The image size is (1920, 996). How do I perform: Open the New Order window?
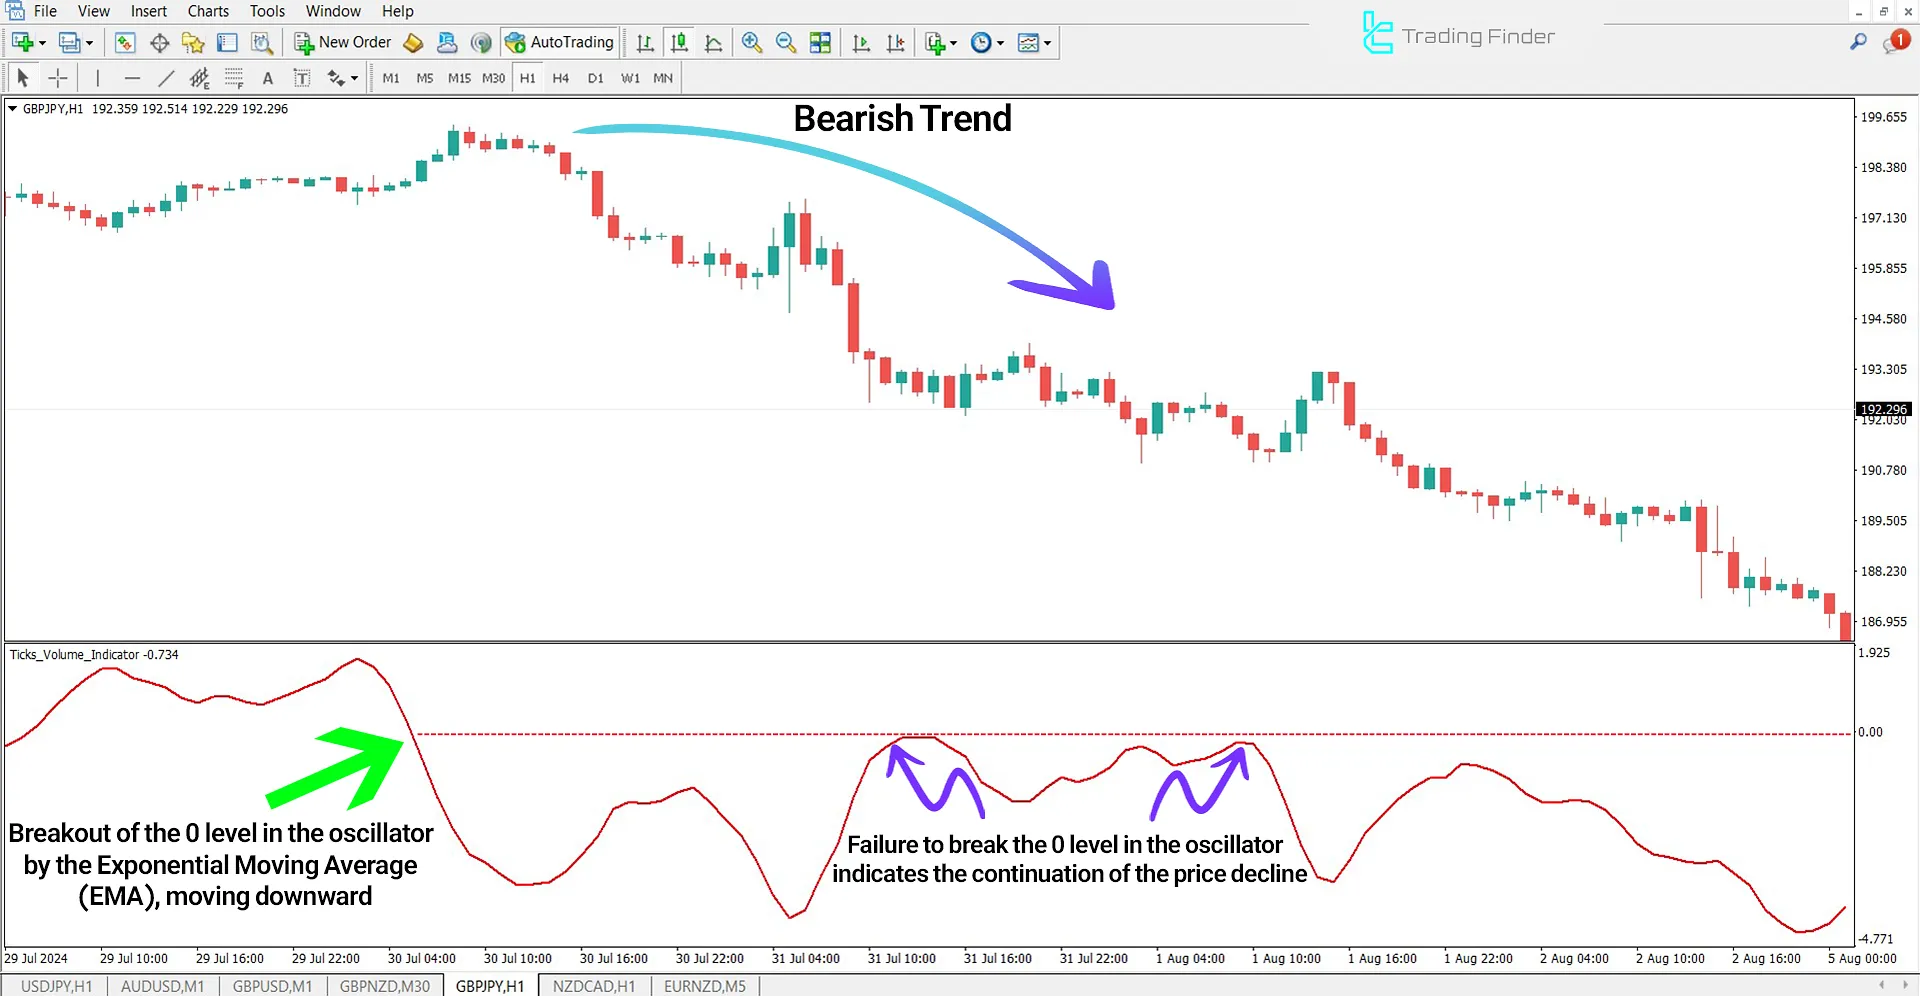pos(344,42)
